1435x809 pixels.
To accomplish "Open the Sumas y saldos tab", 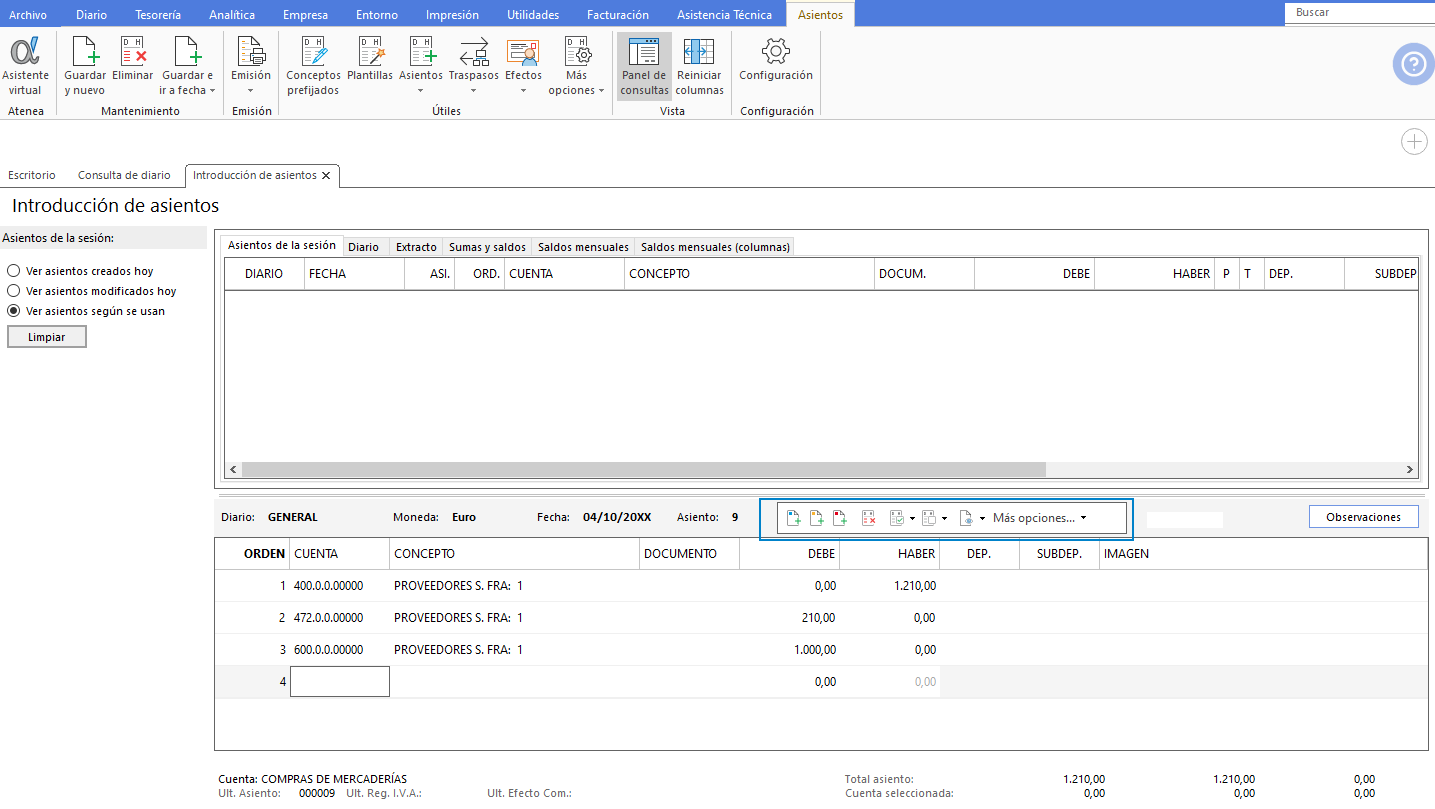I will pos(487,247).
